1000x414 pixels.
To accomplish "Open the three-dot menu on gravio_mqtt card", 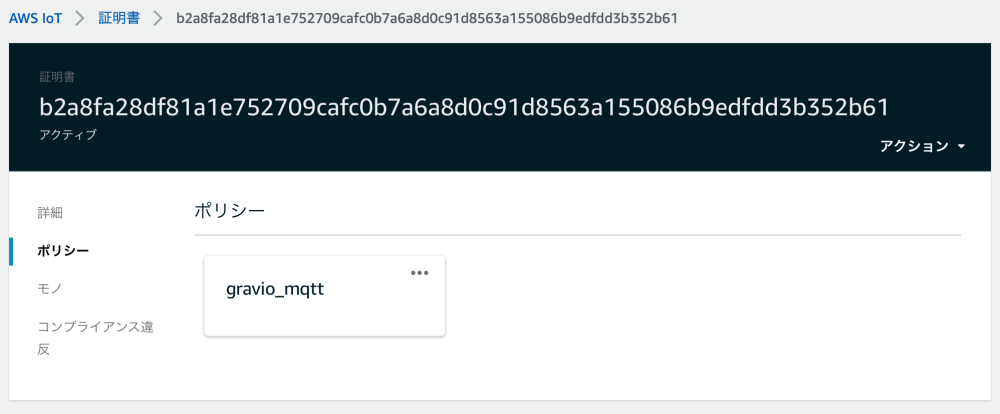I will tap(419, 273).
